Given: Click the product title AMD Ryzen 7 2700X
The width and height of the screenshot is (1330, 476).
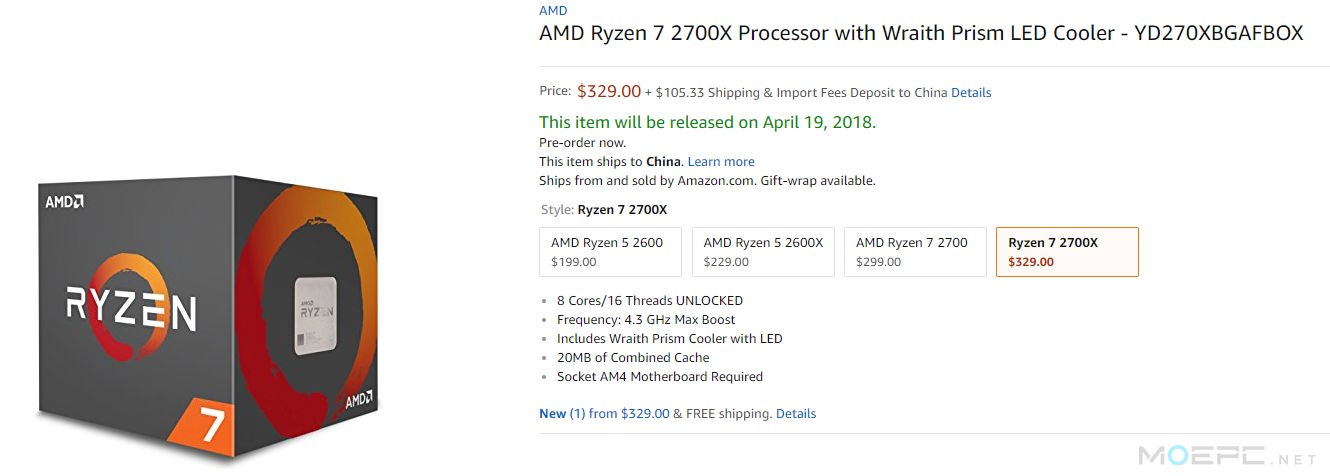Looking at the screenshot, I should (921, 34).
